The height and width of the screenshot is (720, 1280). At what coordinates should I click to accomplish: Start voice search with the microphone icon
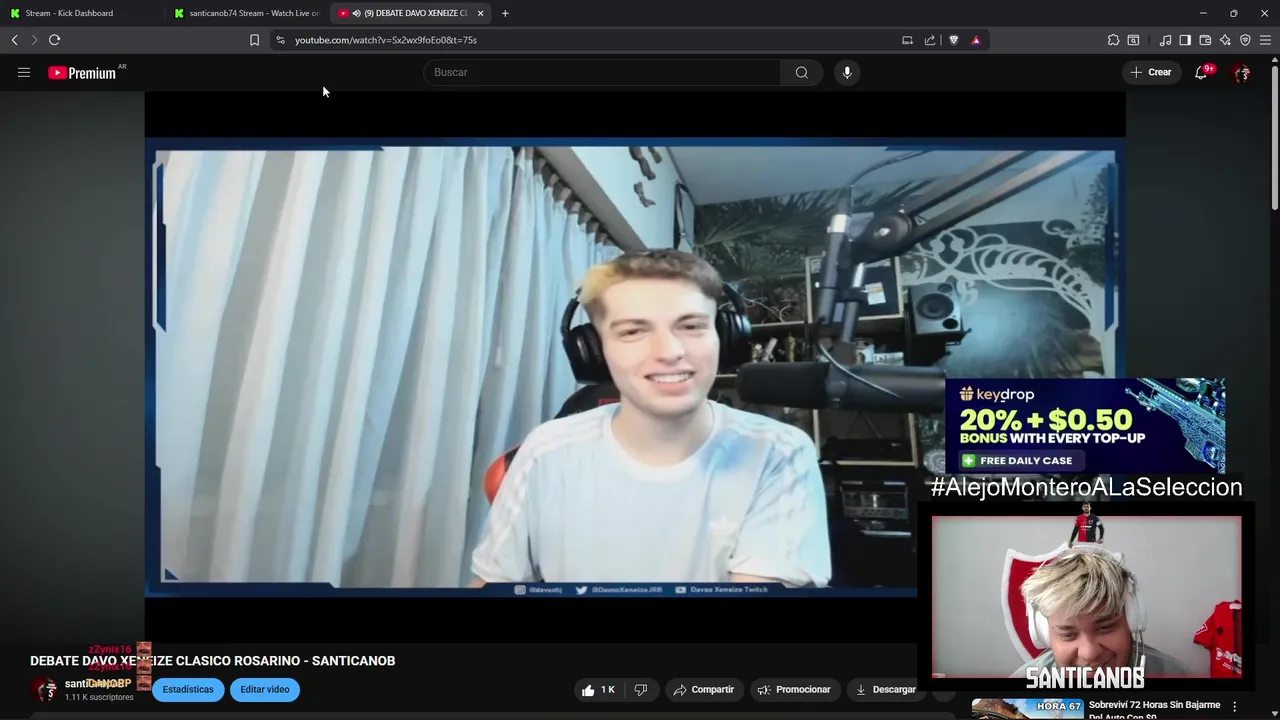pyautogui.click(x=847, y=72)
